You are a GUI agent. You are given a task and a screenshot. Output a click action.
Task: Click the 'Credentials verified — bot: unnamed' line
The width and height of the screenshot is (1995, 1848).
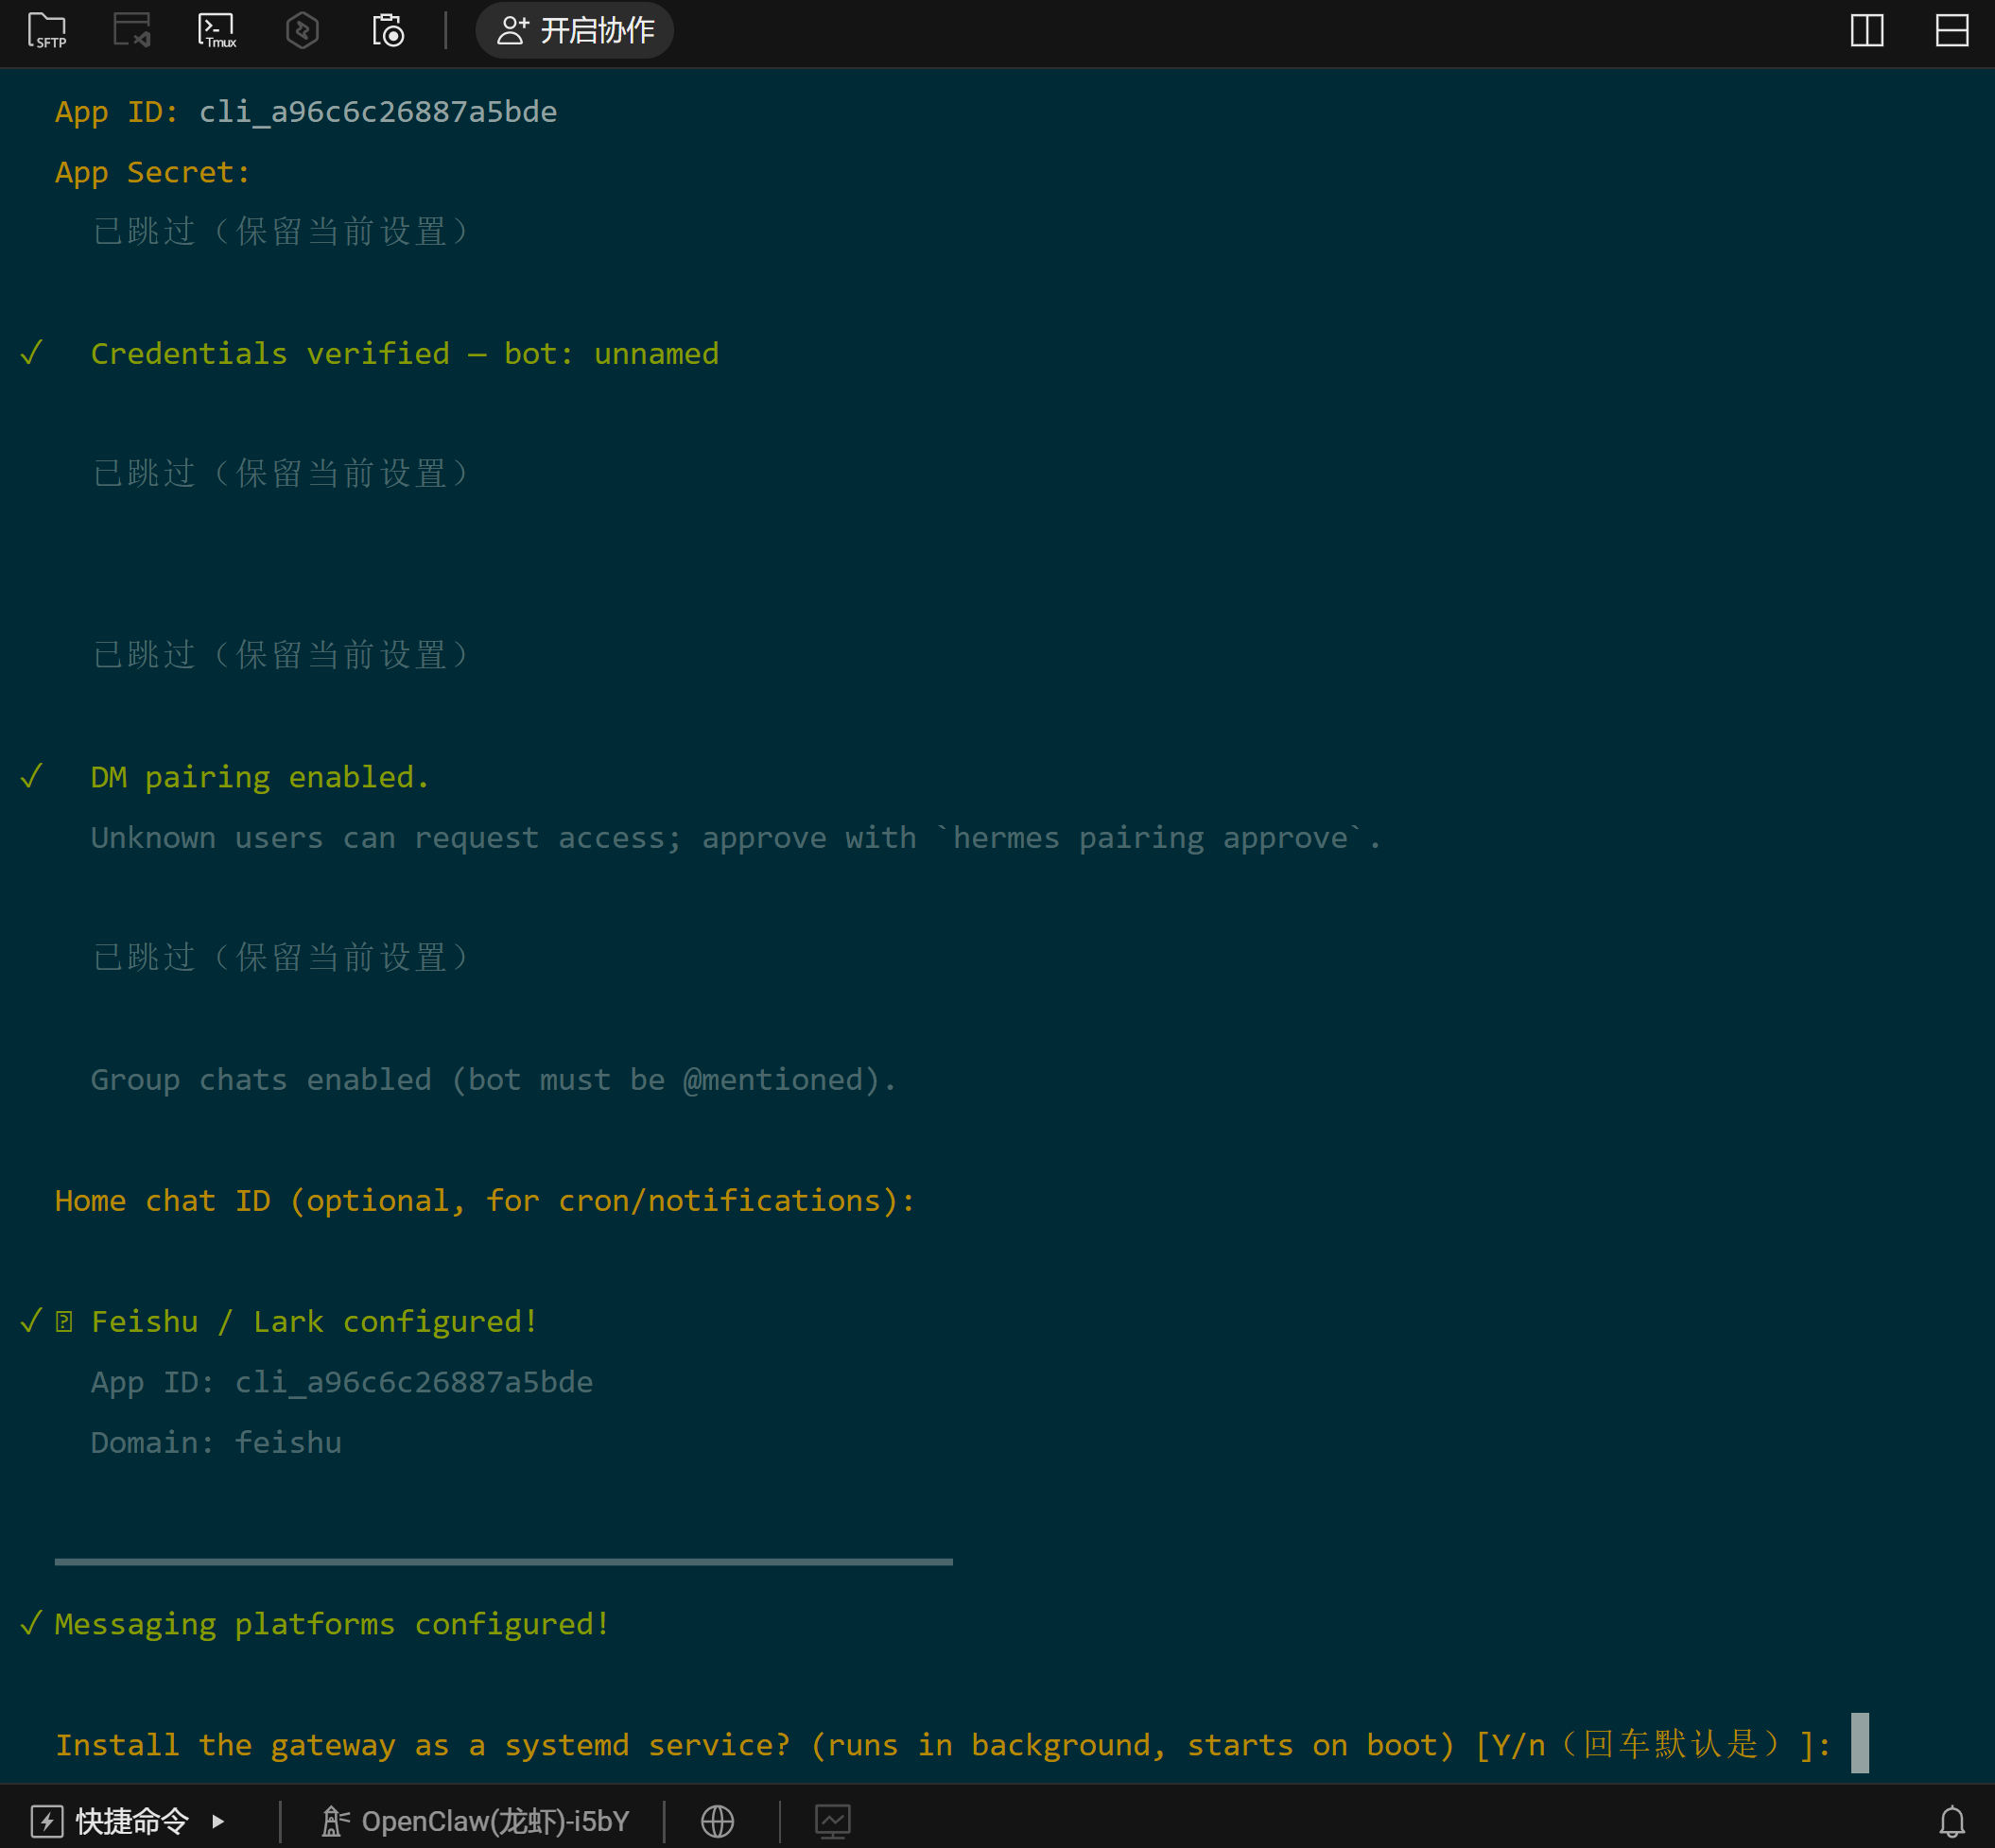[x=405, y=353]
